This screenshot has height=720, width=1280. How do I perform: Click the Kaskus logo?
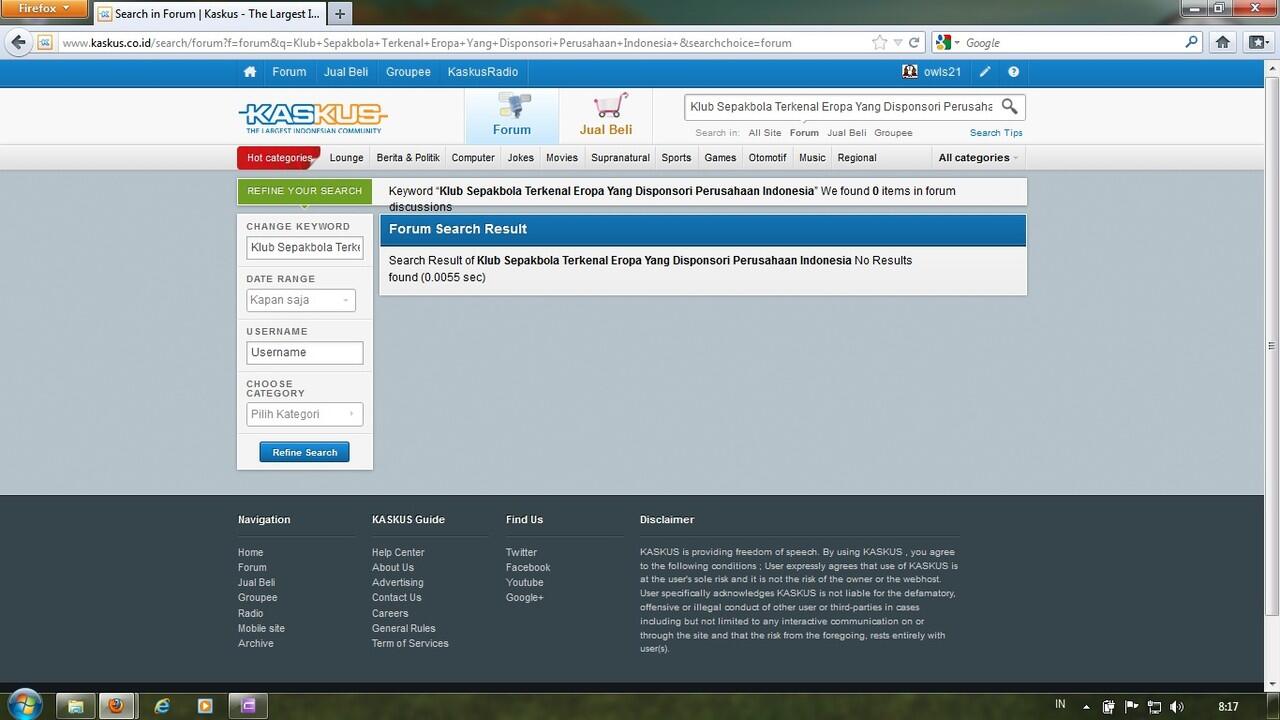(x=313, y=117)
